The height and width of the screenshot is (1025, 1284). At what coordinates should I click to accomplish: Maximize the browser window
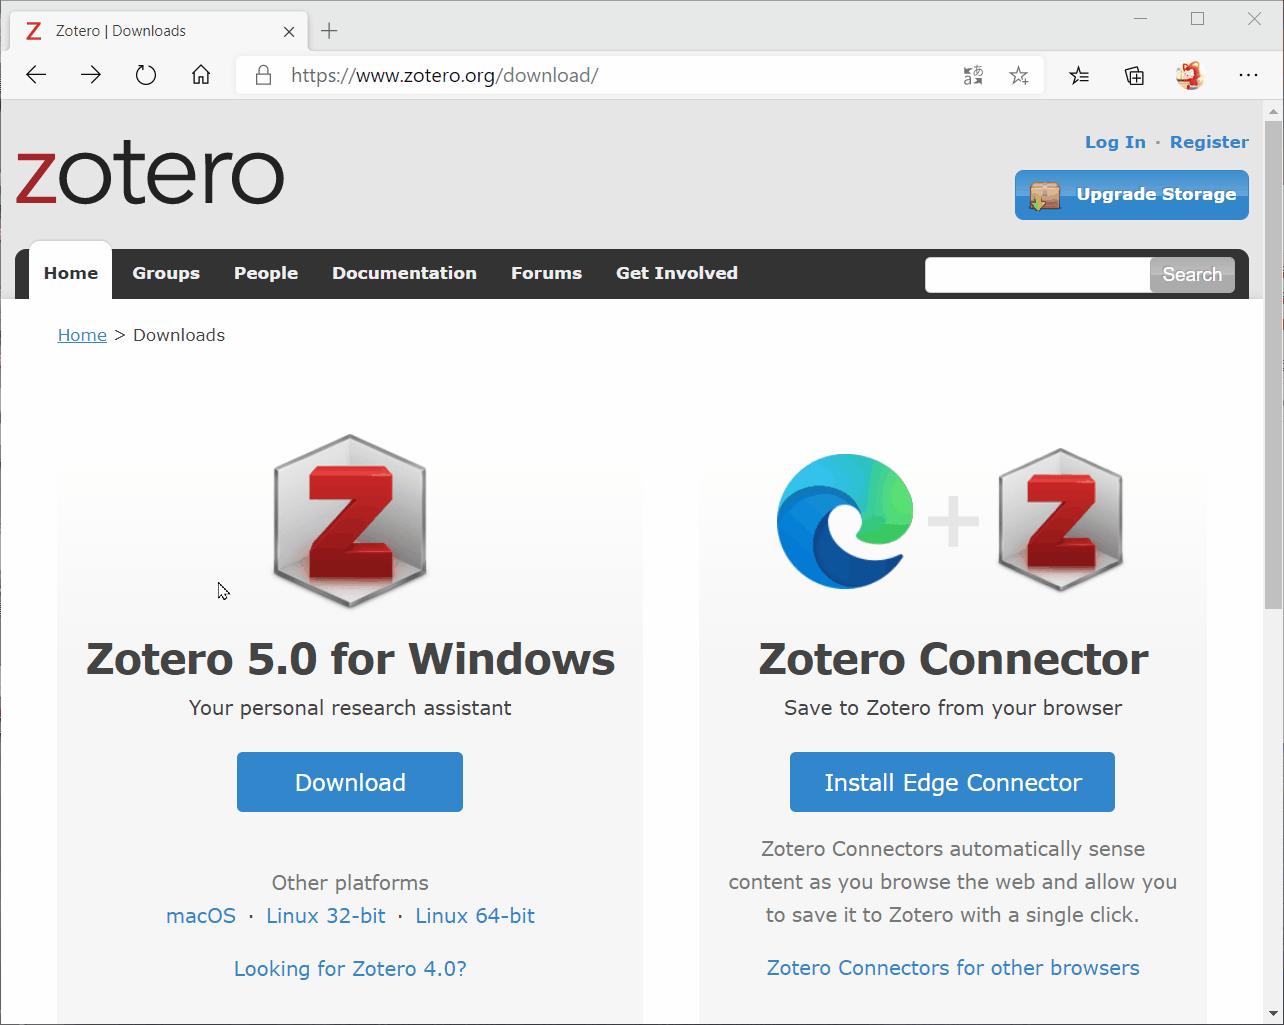point(1197,19)
